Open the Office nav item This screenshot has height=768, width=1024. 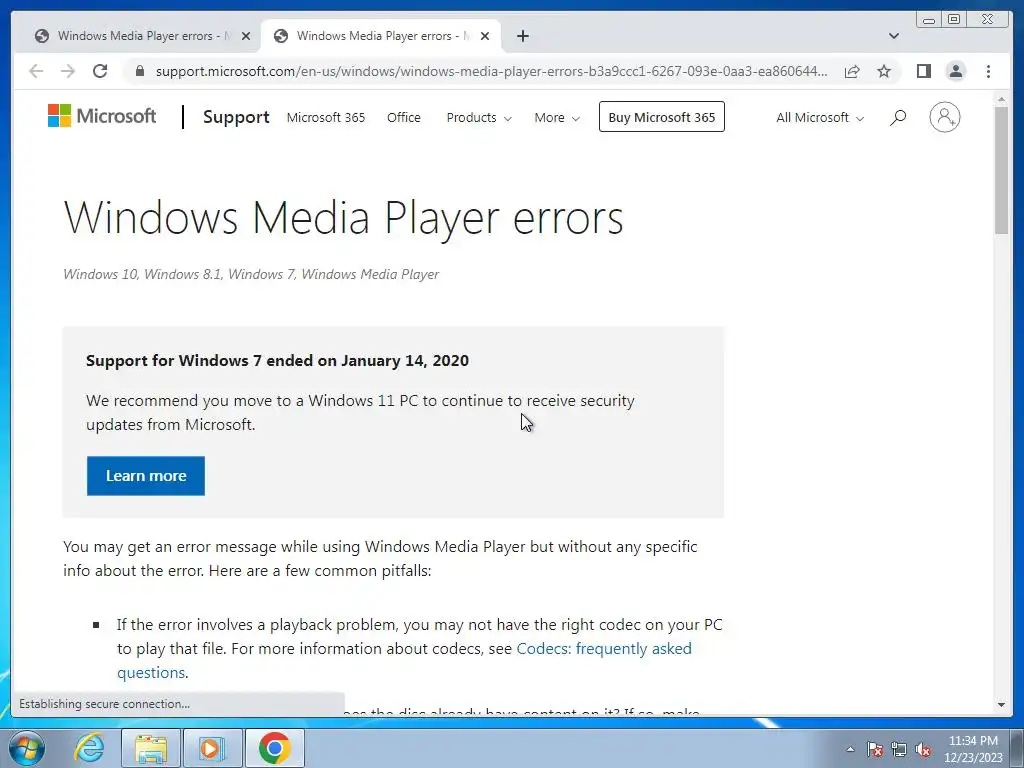[x=404, y=118]
